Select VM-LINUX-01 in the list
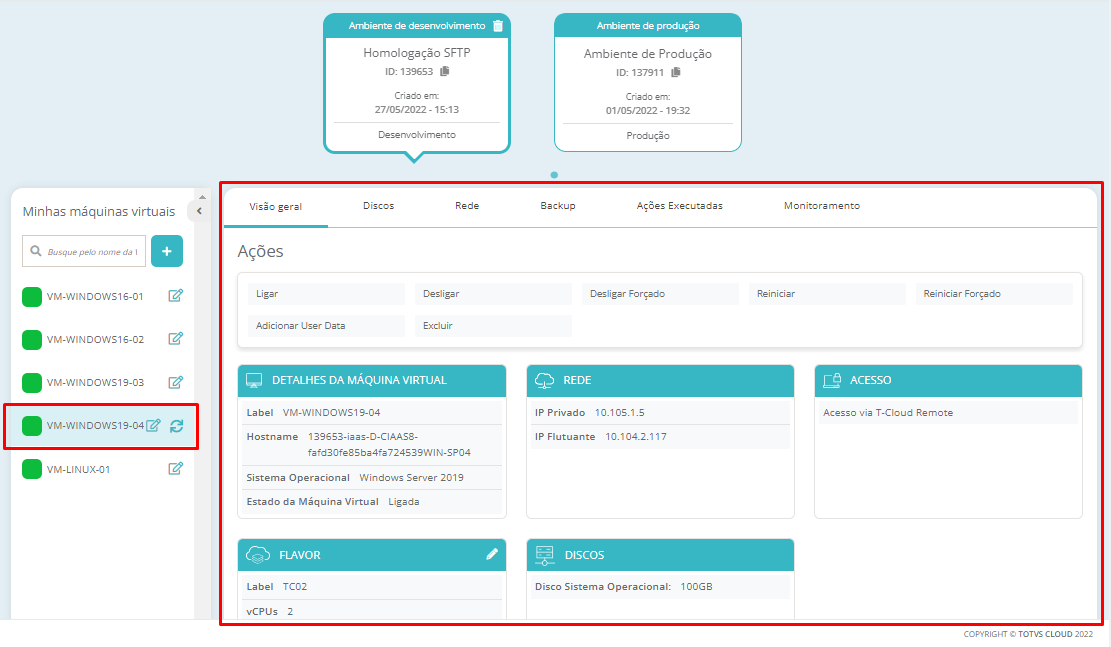Image resolution: width=1111 pixels, height=647 pixels. pos(78,469)
